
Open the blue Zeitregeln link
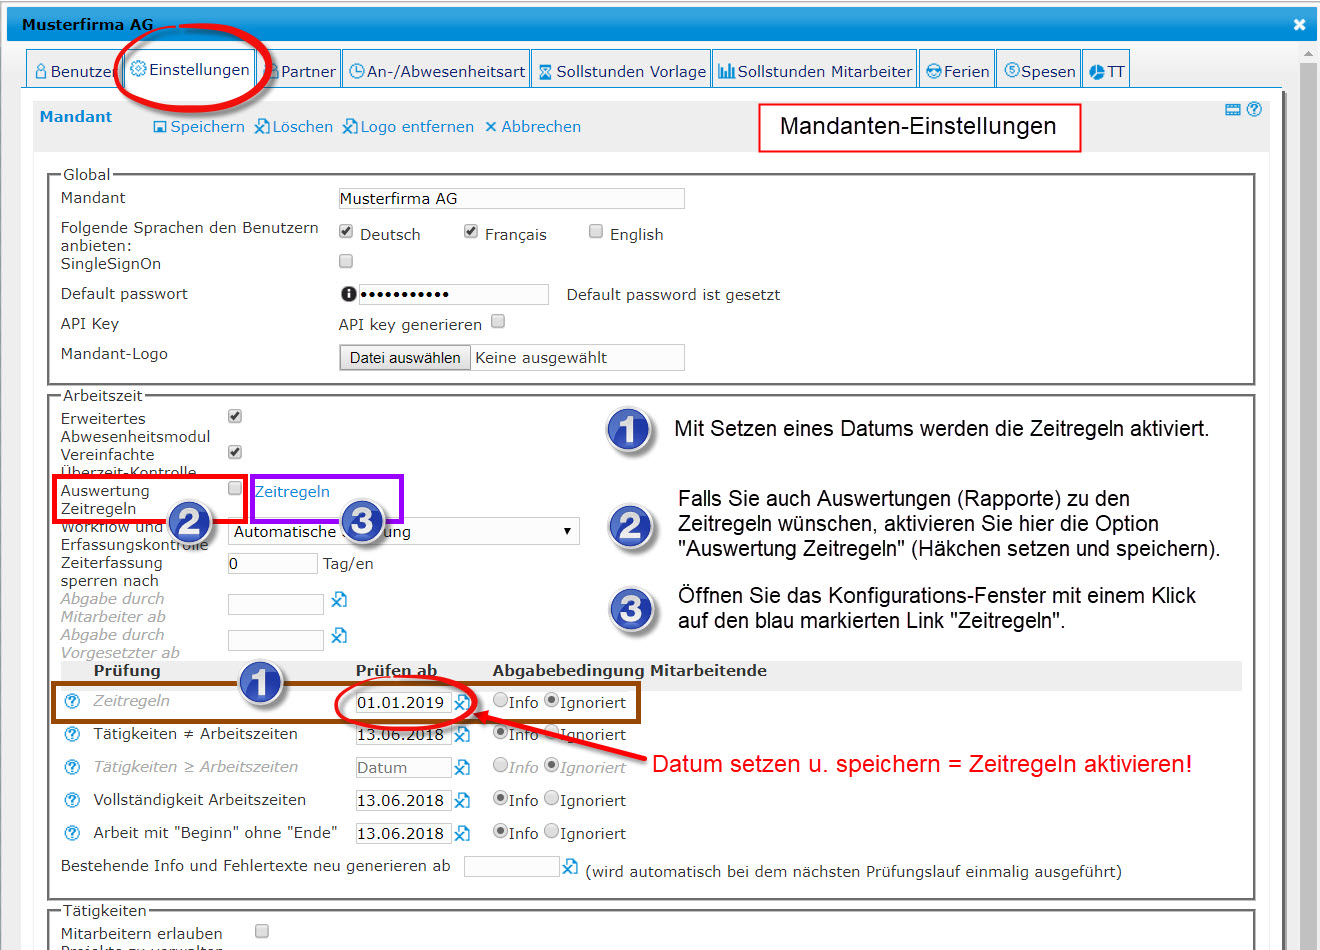(x=292, y=491)
